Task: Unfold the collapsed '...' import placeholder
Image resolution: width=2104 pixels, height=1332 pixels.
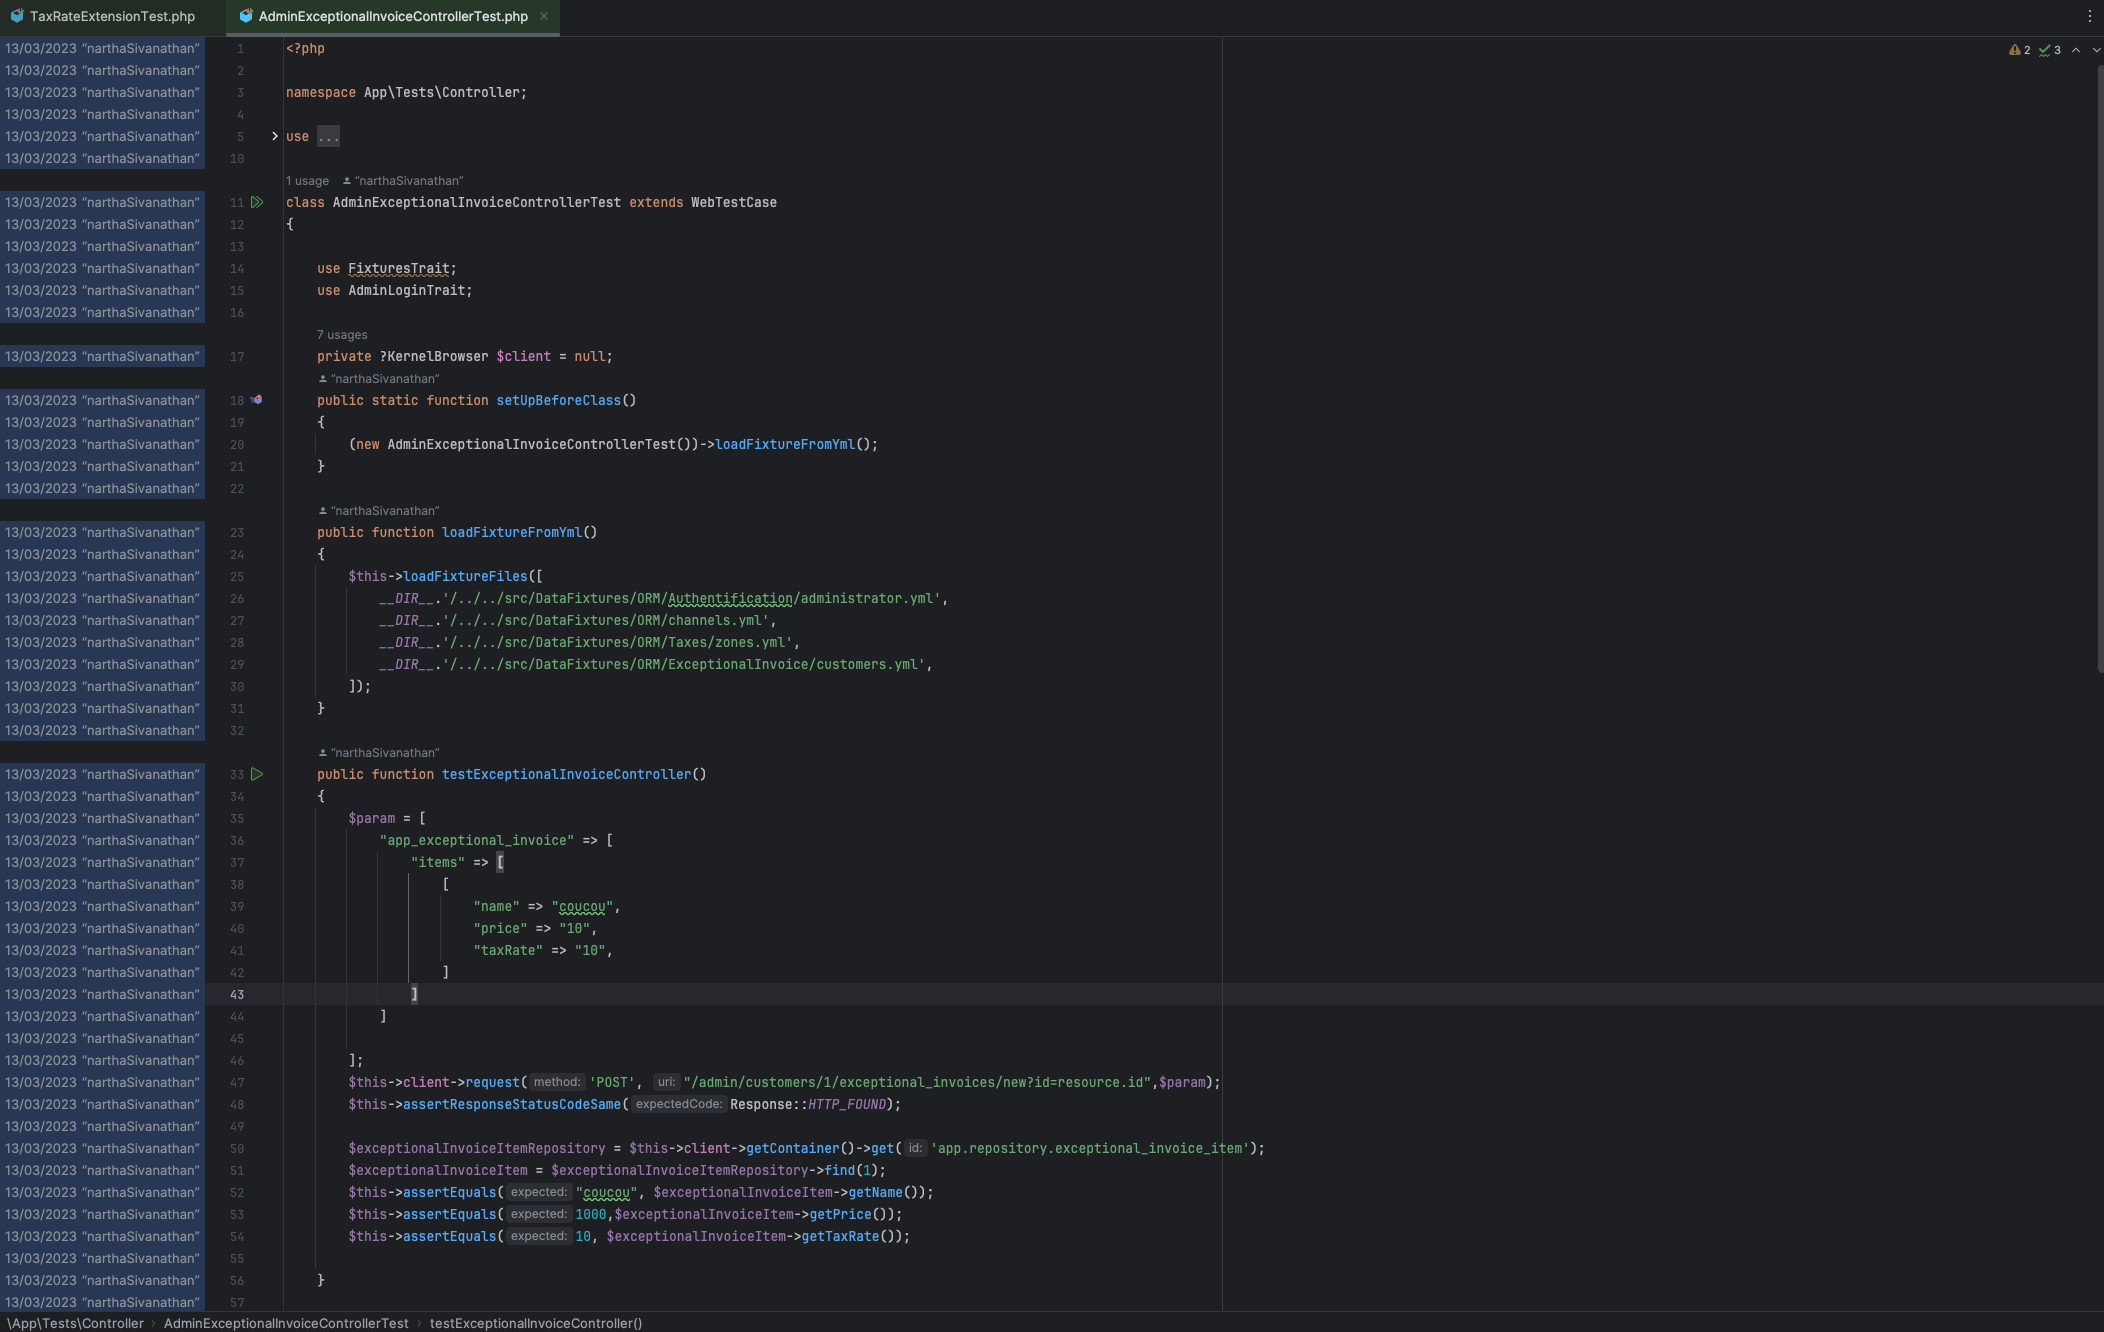Action: coord(328,136)
